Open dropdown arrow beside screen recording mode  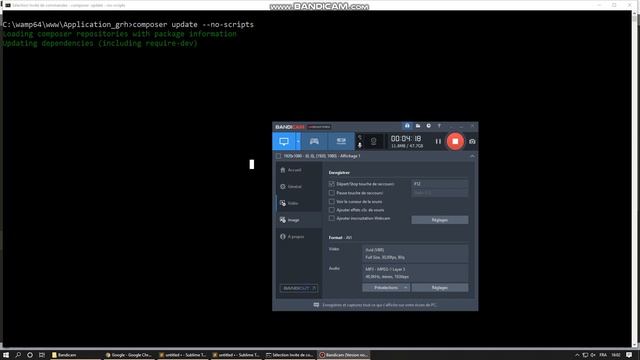pos(298,141)
